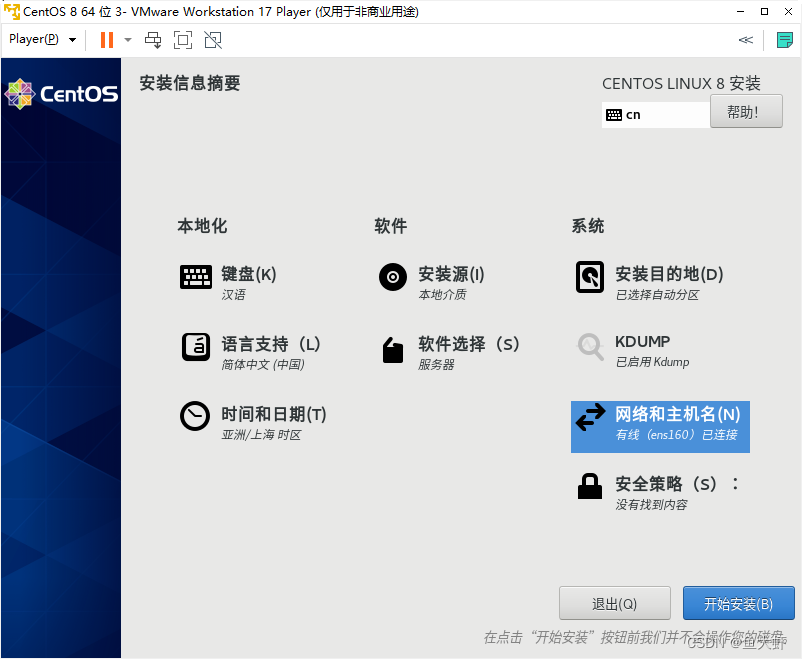Click the Send Ctrl+Alt+Del toolbar icon
Image resolution: width=802 pixels, height=659 pixels.
pos(153,40)
